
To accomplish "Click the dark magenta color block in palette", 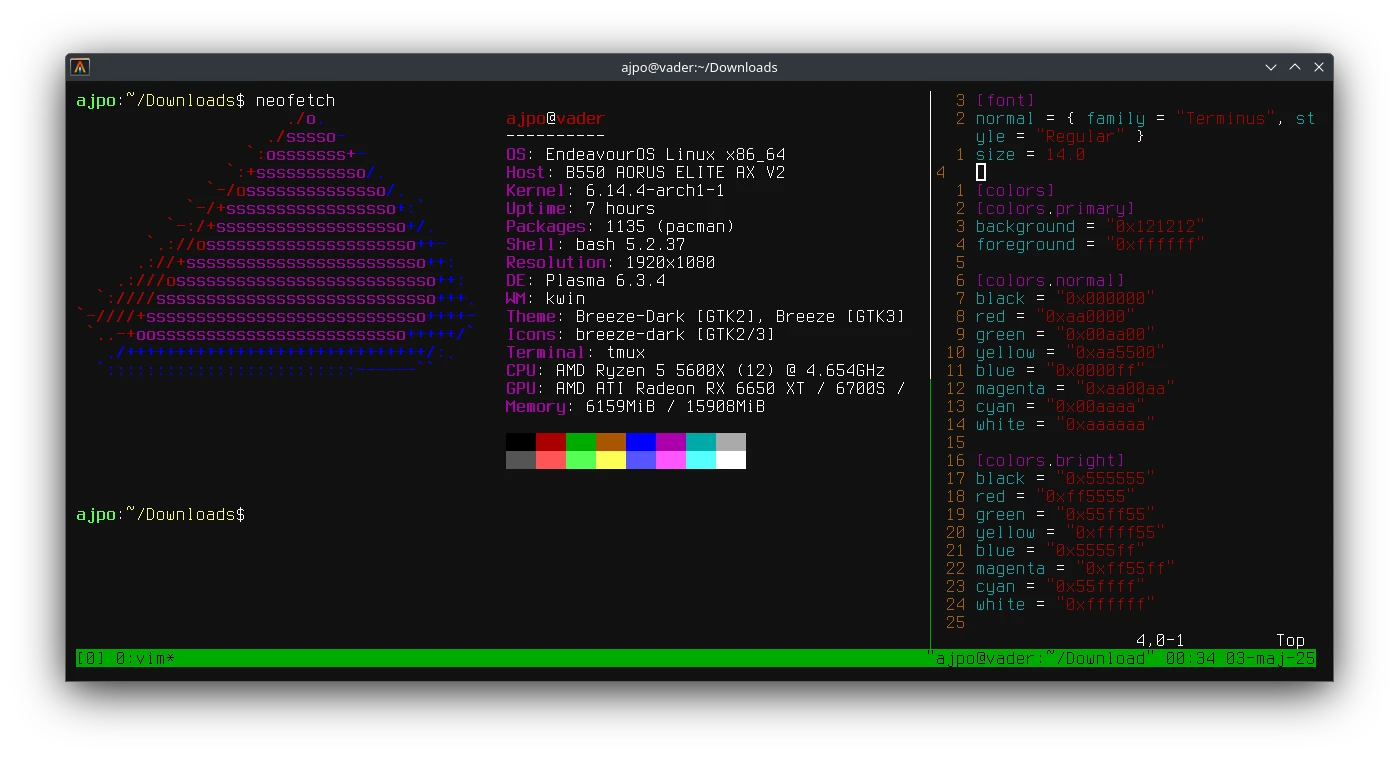I will (x=671, y=442).
